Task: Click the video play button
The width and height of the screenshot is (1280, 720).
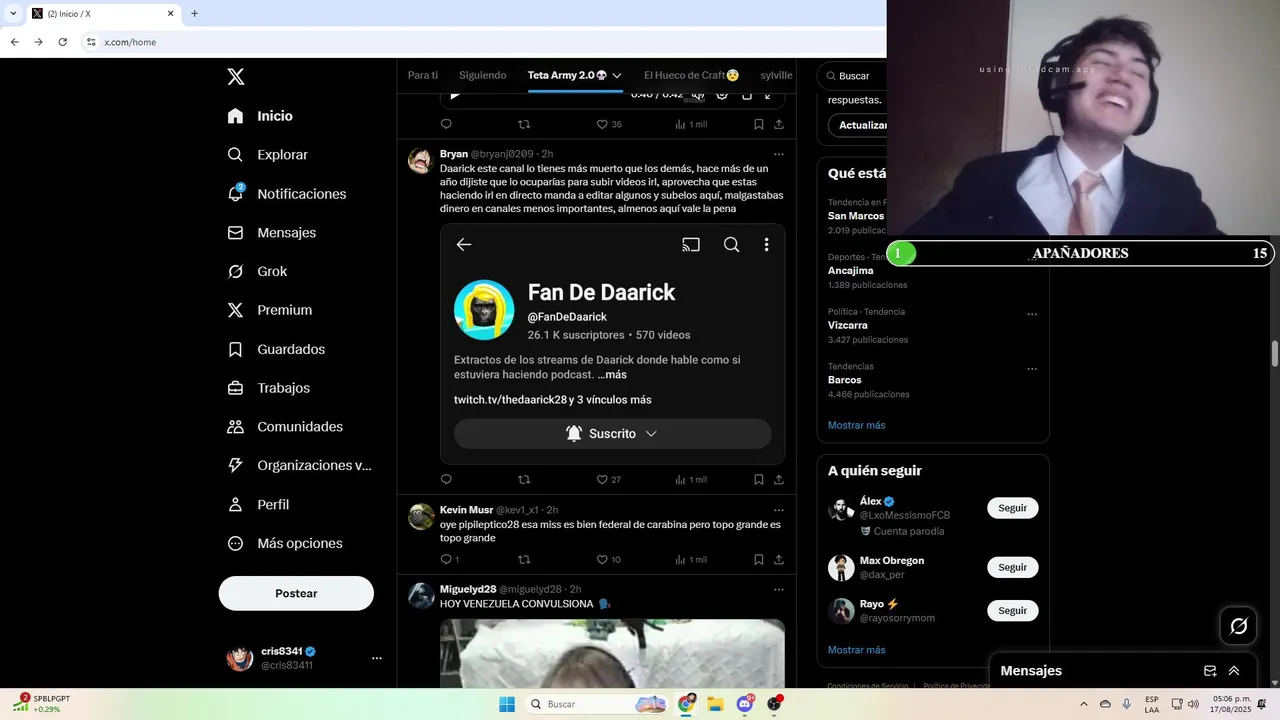Action: click(x=455, y=95)
